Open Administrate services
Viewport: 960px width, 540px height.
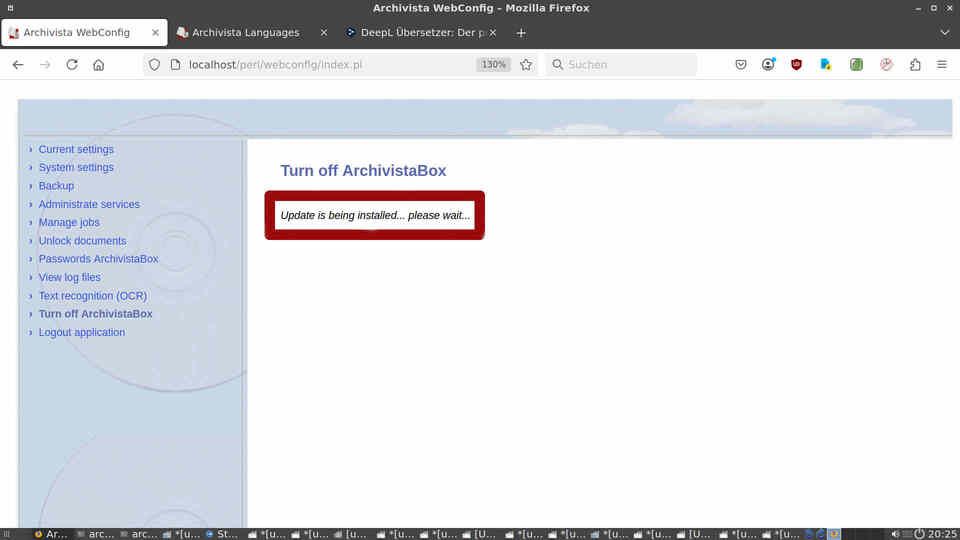click(89, 204)
